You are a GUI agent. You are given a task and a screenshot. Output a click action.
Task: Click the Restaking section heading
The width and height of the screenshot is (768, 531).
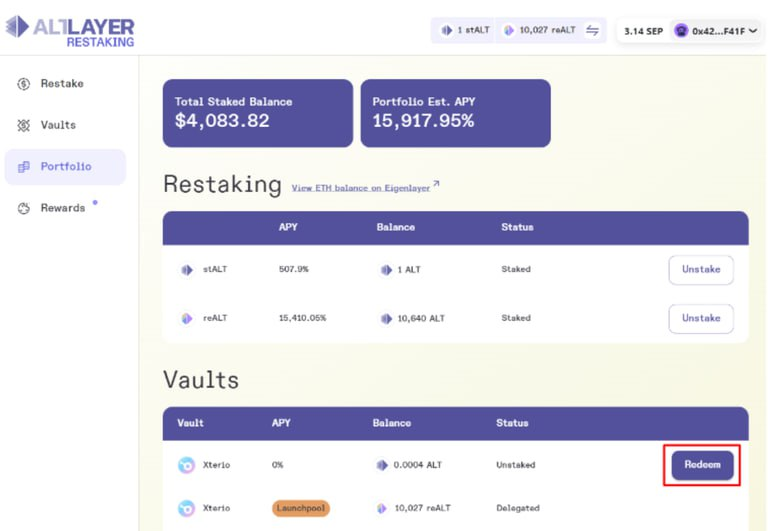pyautogui.click(x=222, y=185)
